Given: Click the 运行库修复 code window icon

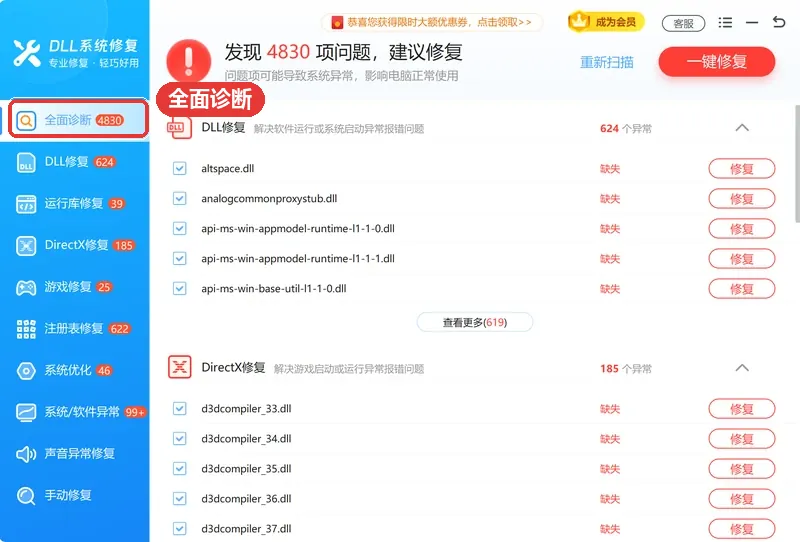Looking at the screenshot, I should [26, 204].
